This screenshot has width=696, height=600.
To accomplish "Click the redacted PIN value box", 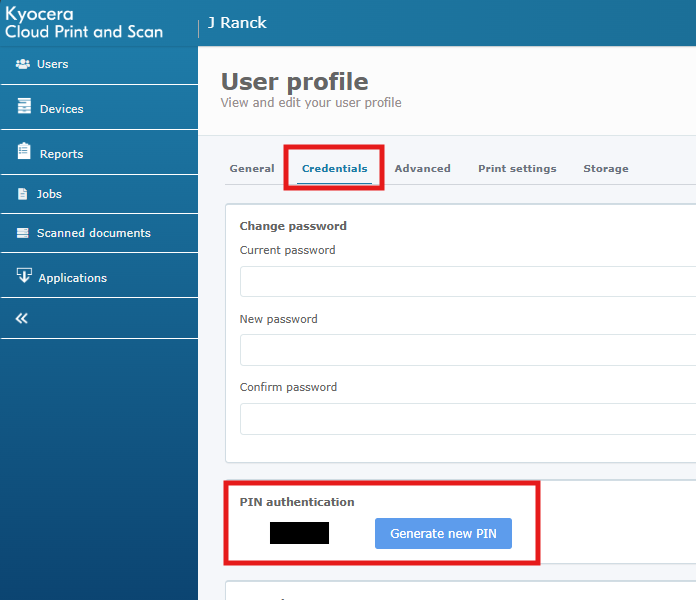I will pyautogui.click(x=299, y=533).
